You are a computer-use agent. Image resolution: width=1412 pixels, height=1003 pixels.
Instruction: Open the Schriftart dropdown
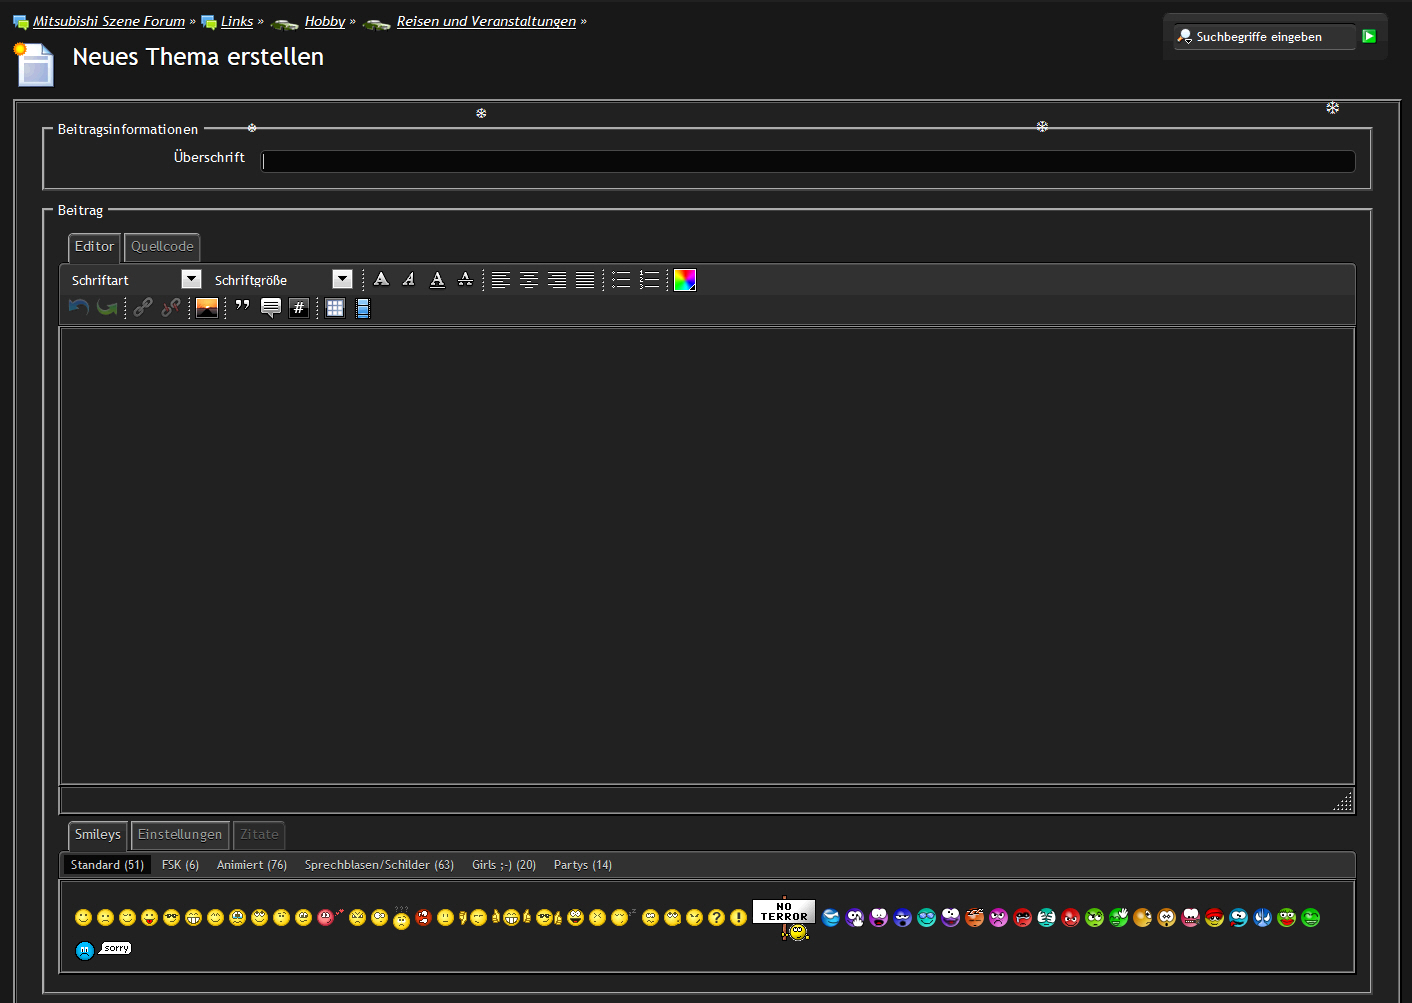191,280
